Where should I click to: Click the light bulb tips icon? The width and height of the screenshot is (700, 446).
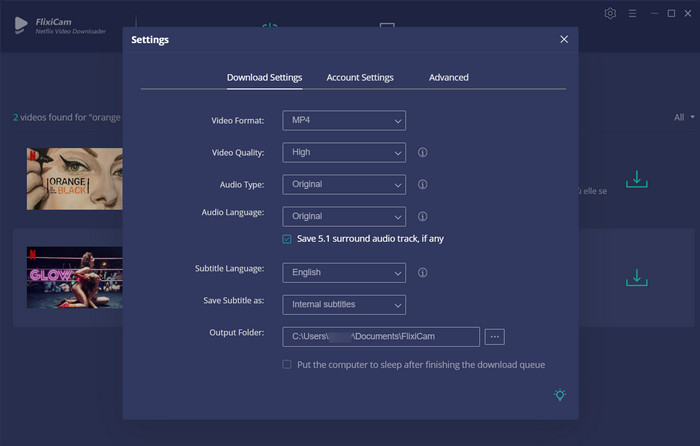(x=560, y=395)
